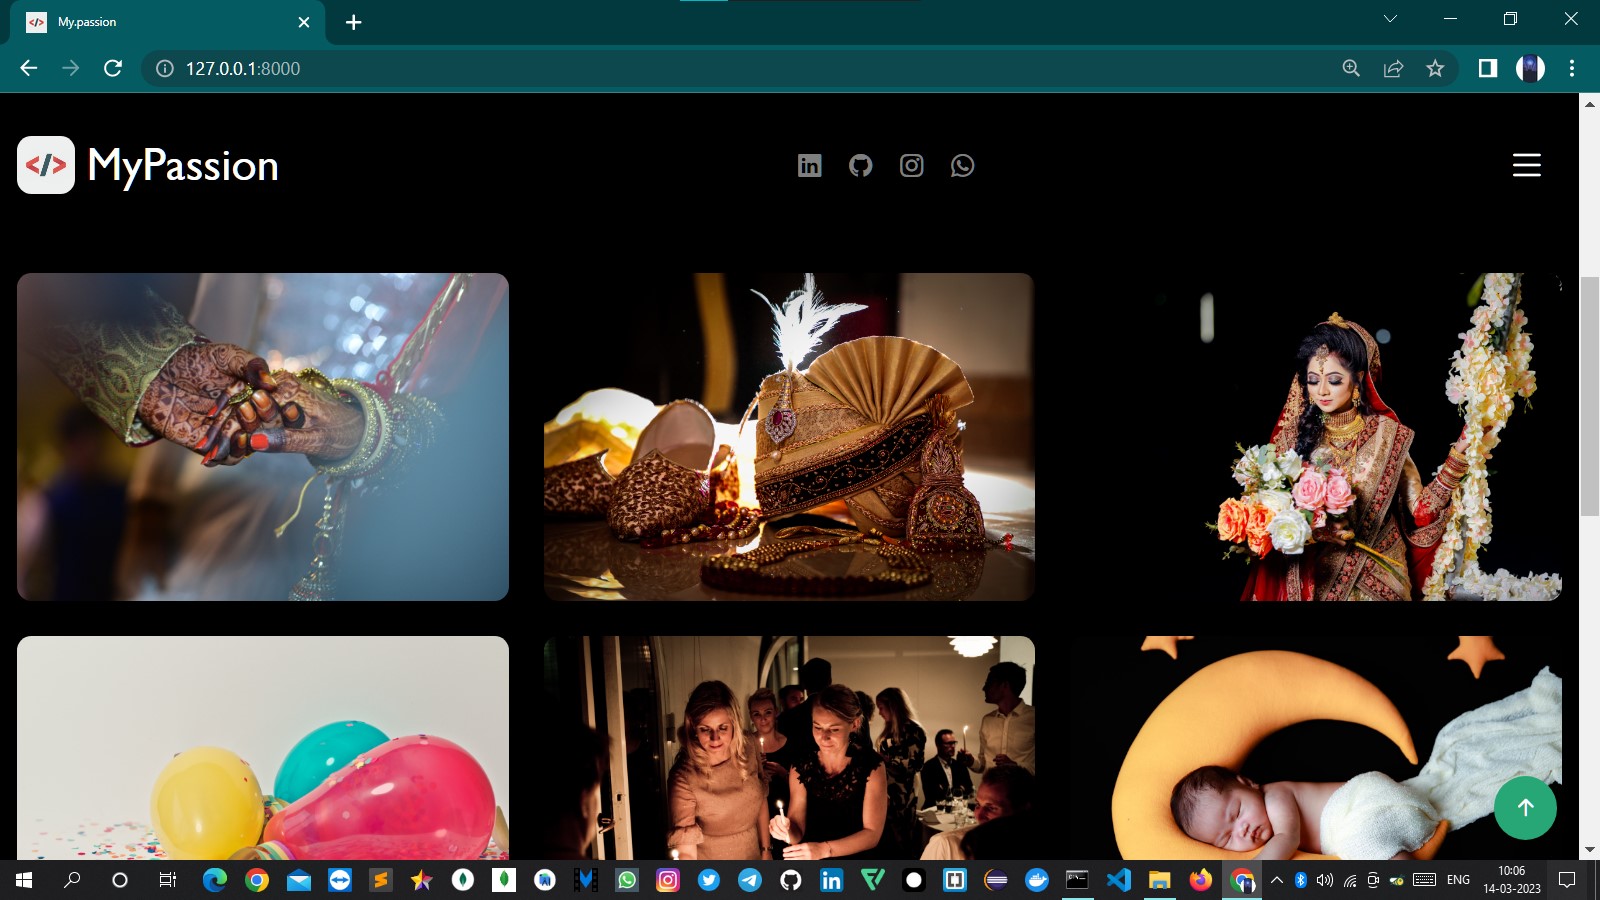Open the browser zoom icon

click(x=1351, y=68)
